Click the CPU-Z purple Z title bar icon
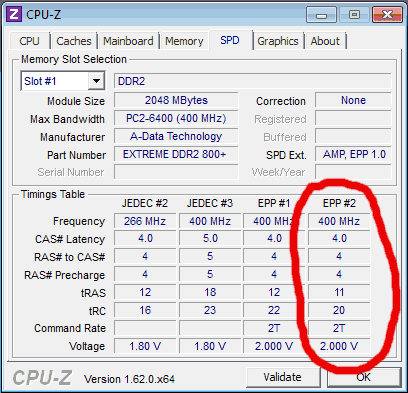Screen dimensions: 408x393 click(x=14, y=14)
